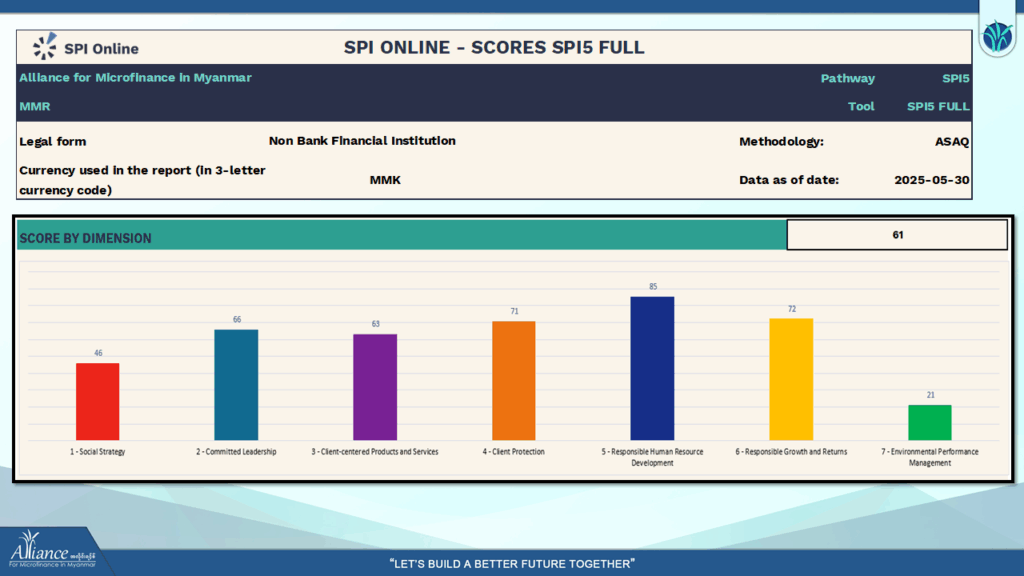Click the Alliance for Microfinance in Myanmar name
Screen dimensions: 1024x576
click(136, 78)
